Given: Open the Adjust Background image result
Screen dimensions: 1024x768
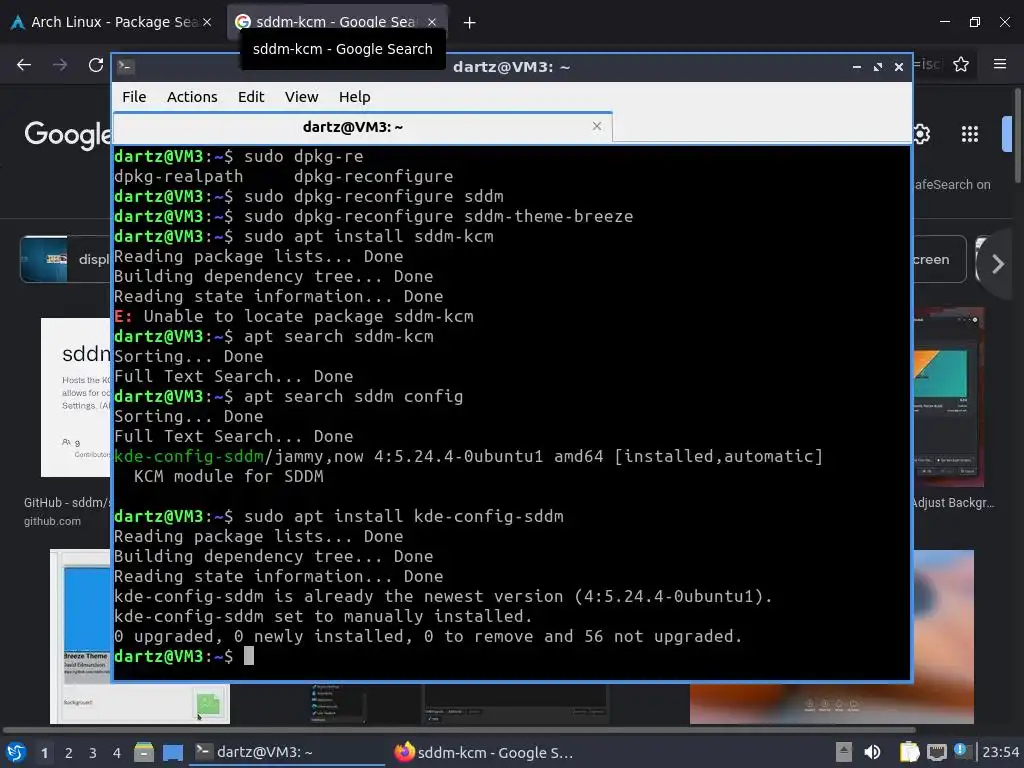Looking at the screenshot, I should click(x=948, y=397).
